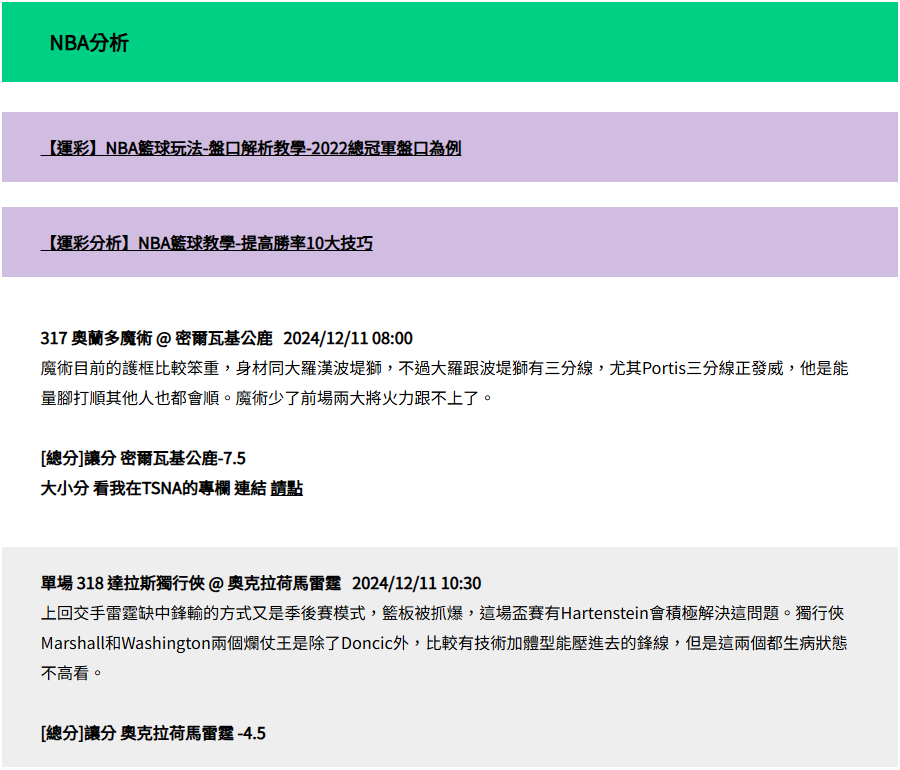Click the line starting Marshall和Washington兩個爛仗王

click(444, 643)
